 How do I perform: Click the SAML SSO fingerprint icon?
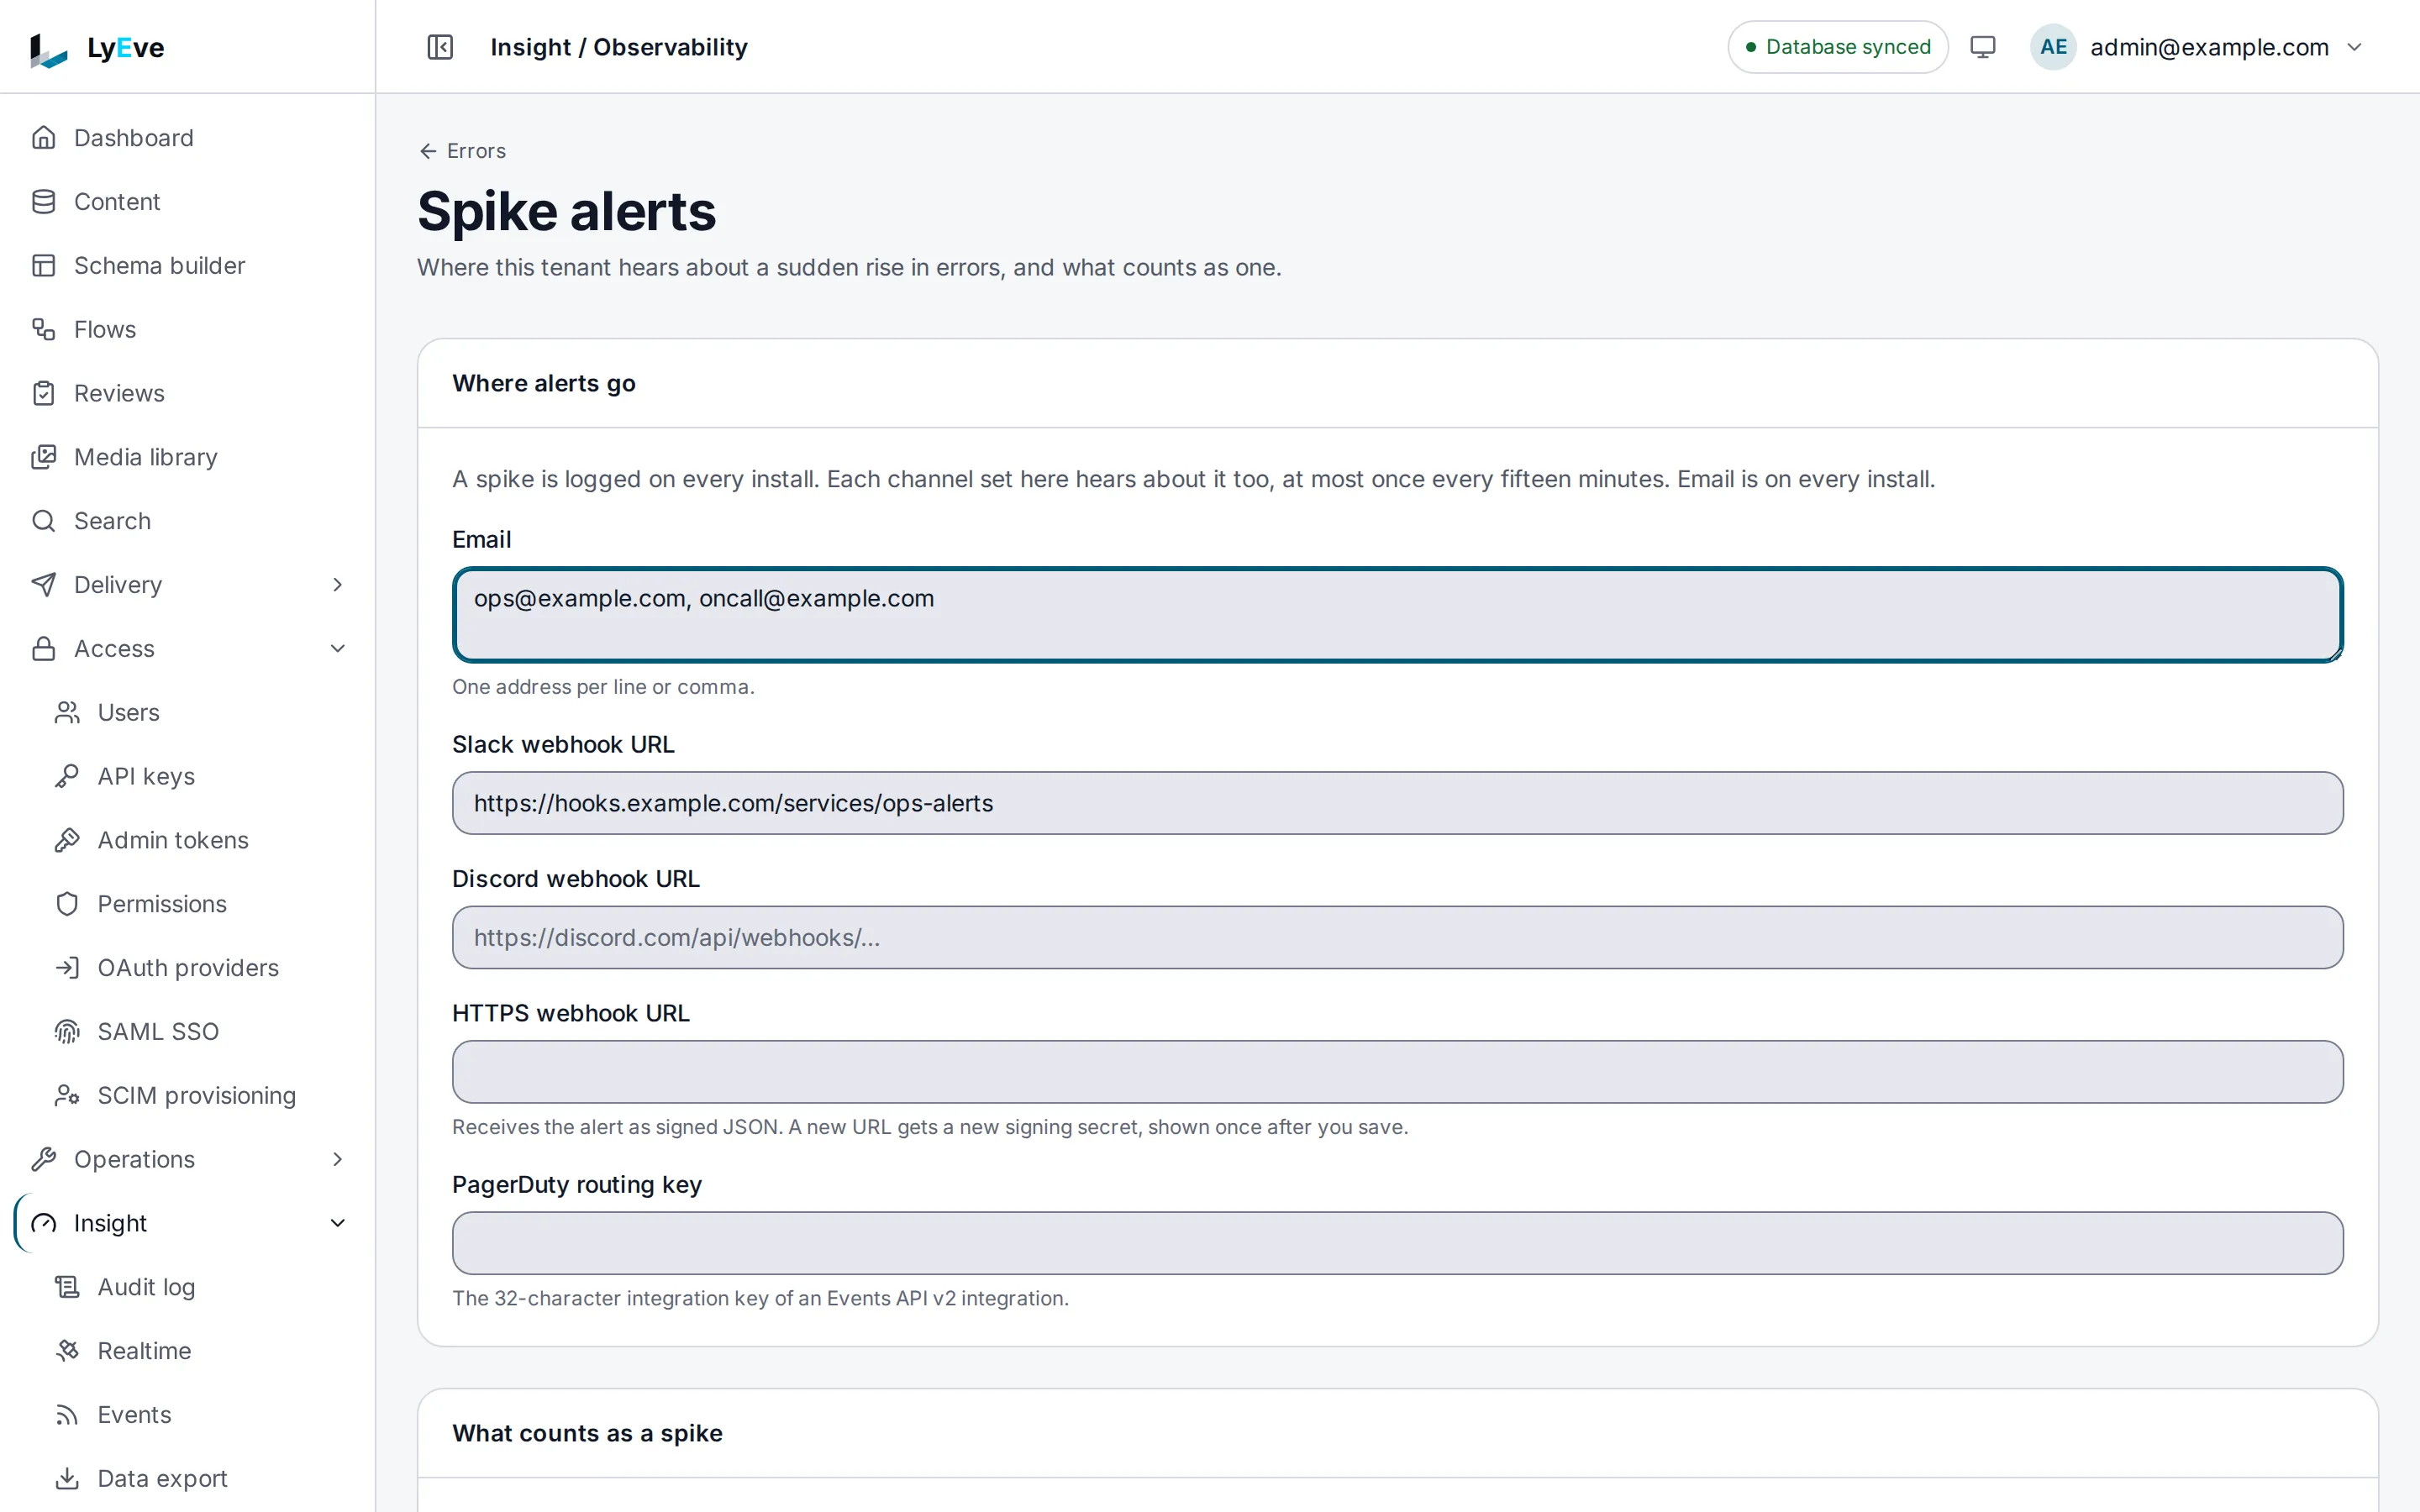(x=67, y=1032)
